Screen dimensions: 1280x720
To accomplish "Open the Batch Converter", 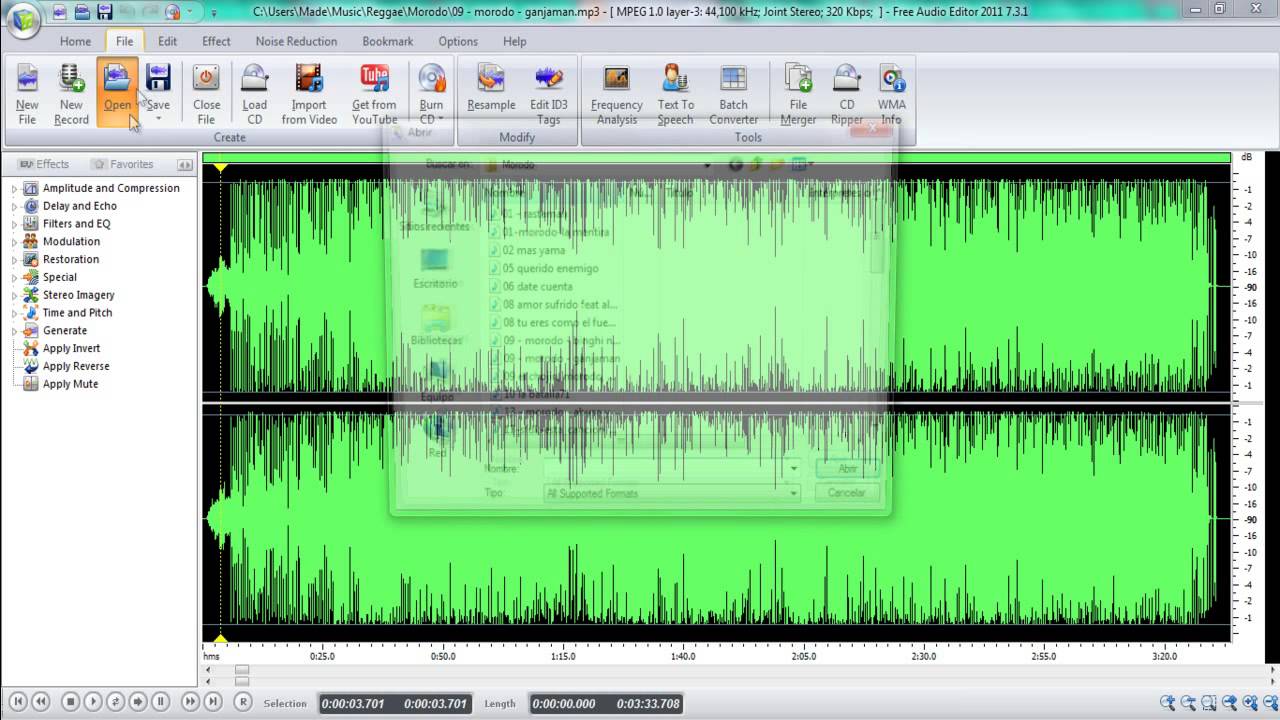I will click(x=733, y=95).
